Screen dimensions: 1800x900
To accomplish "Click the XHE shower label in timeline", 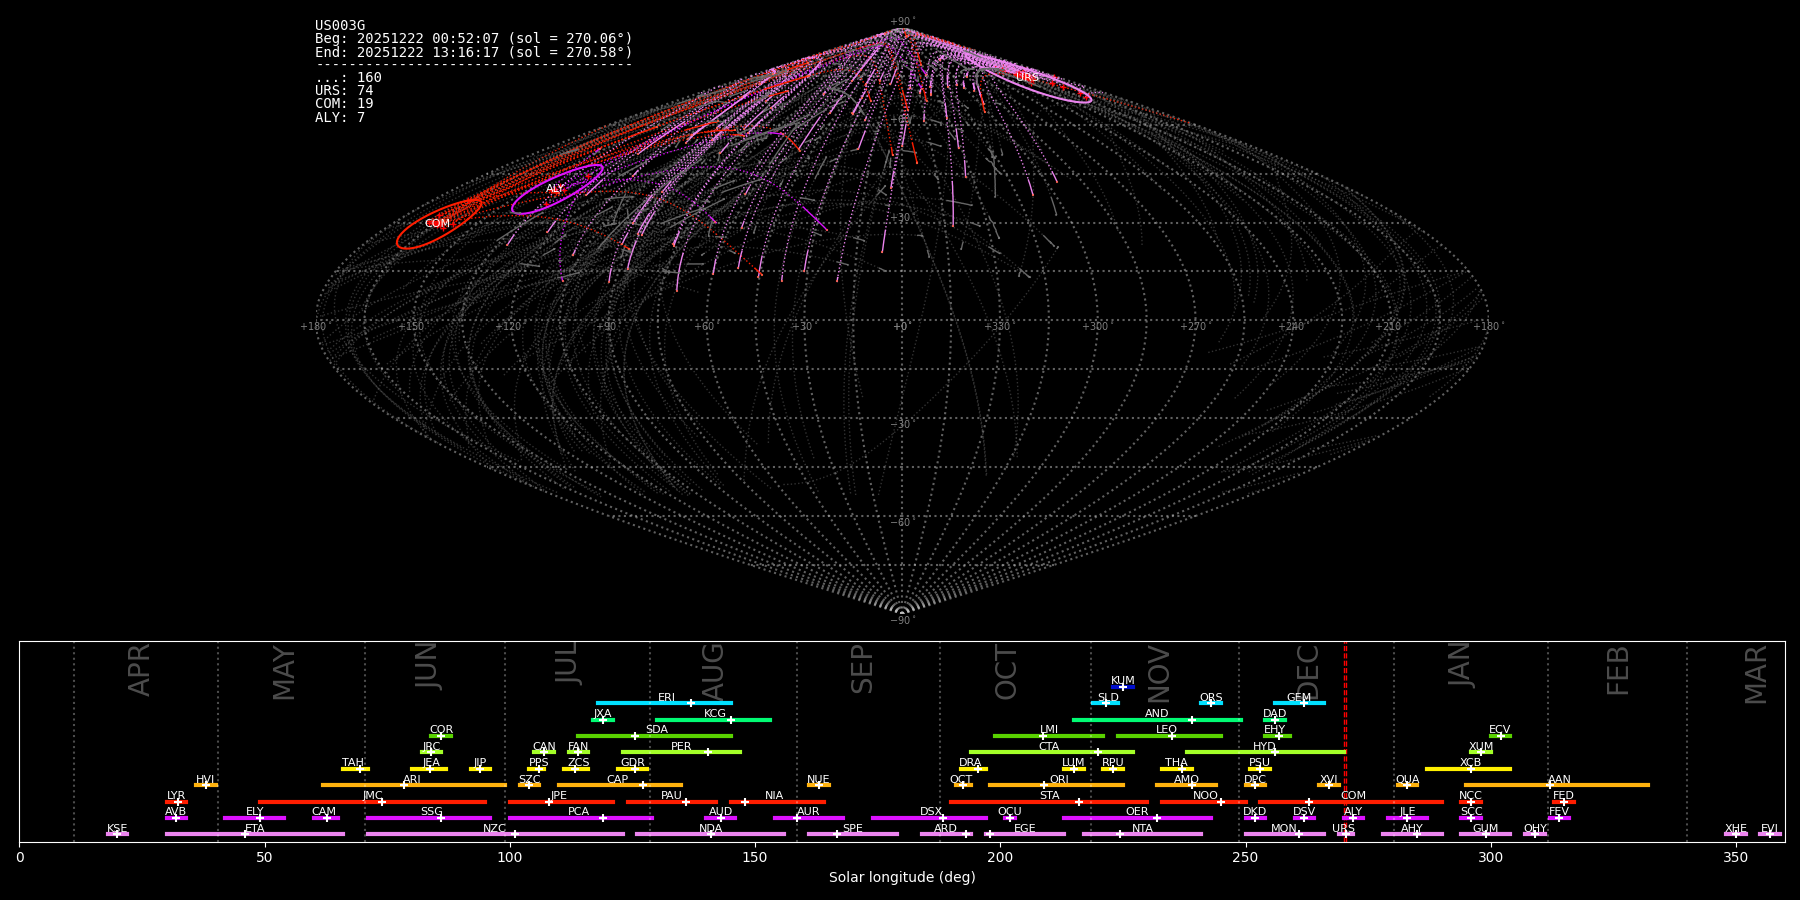I will [x=1735, y=829].
